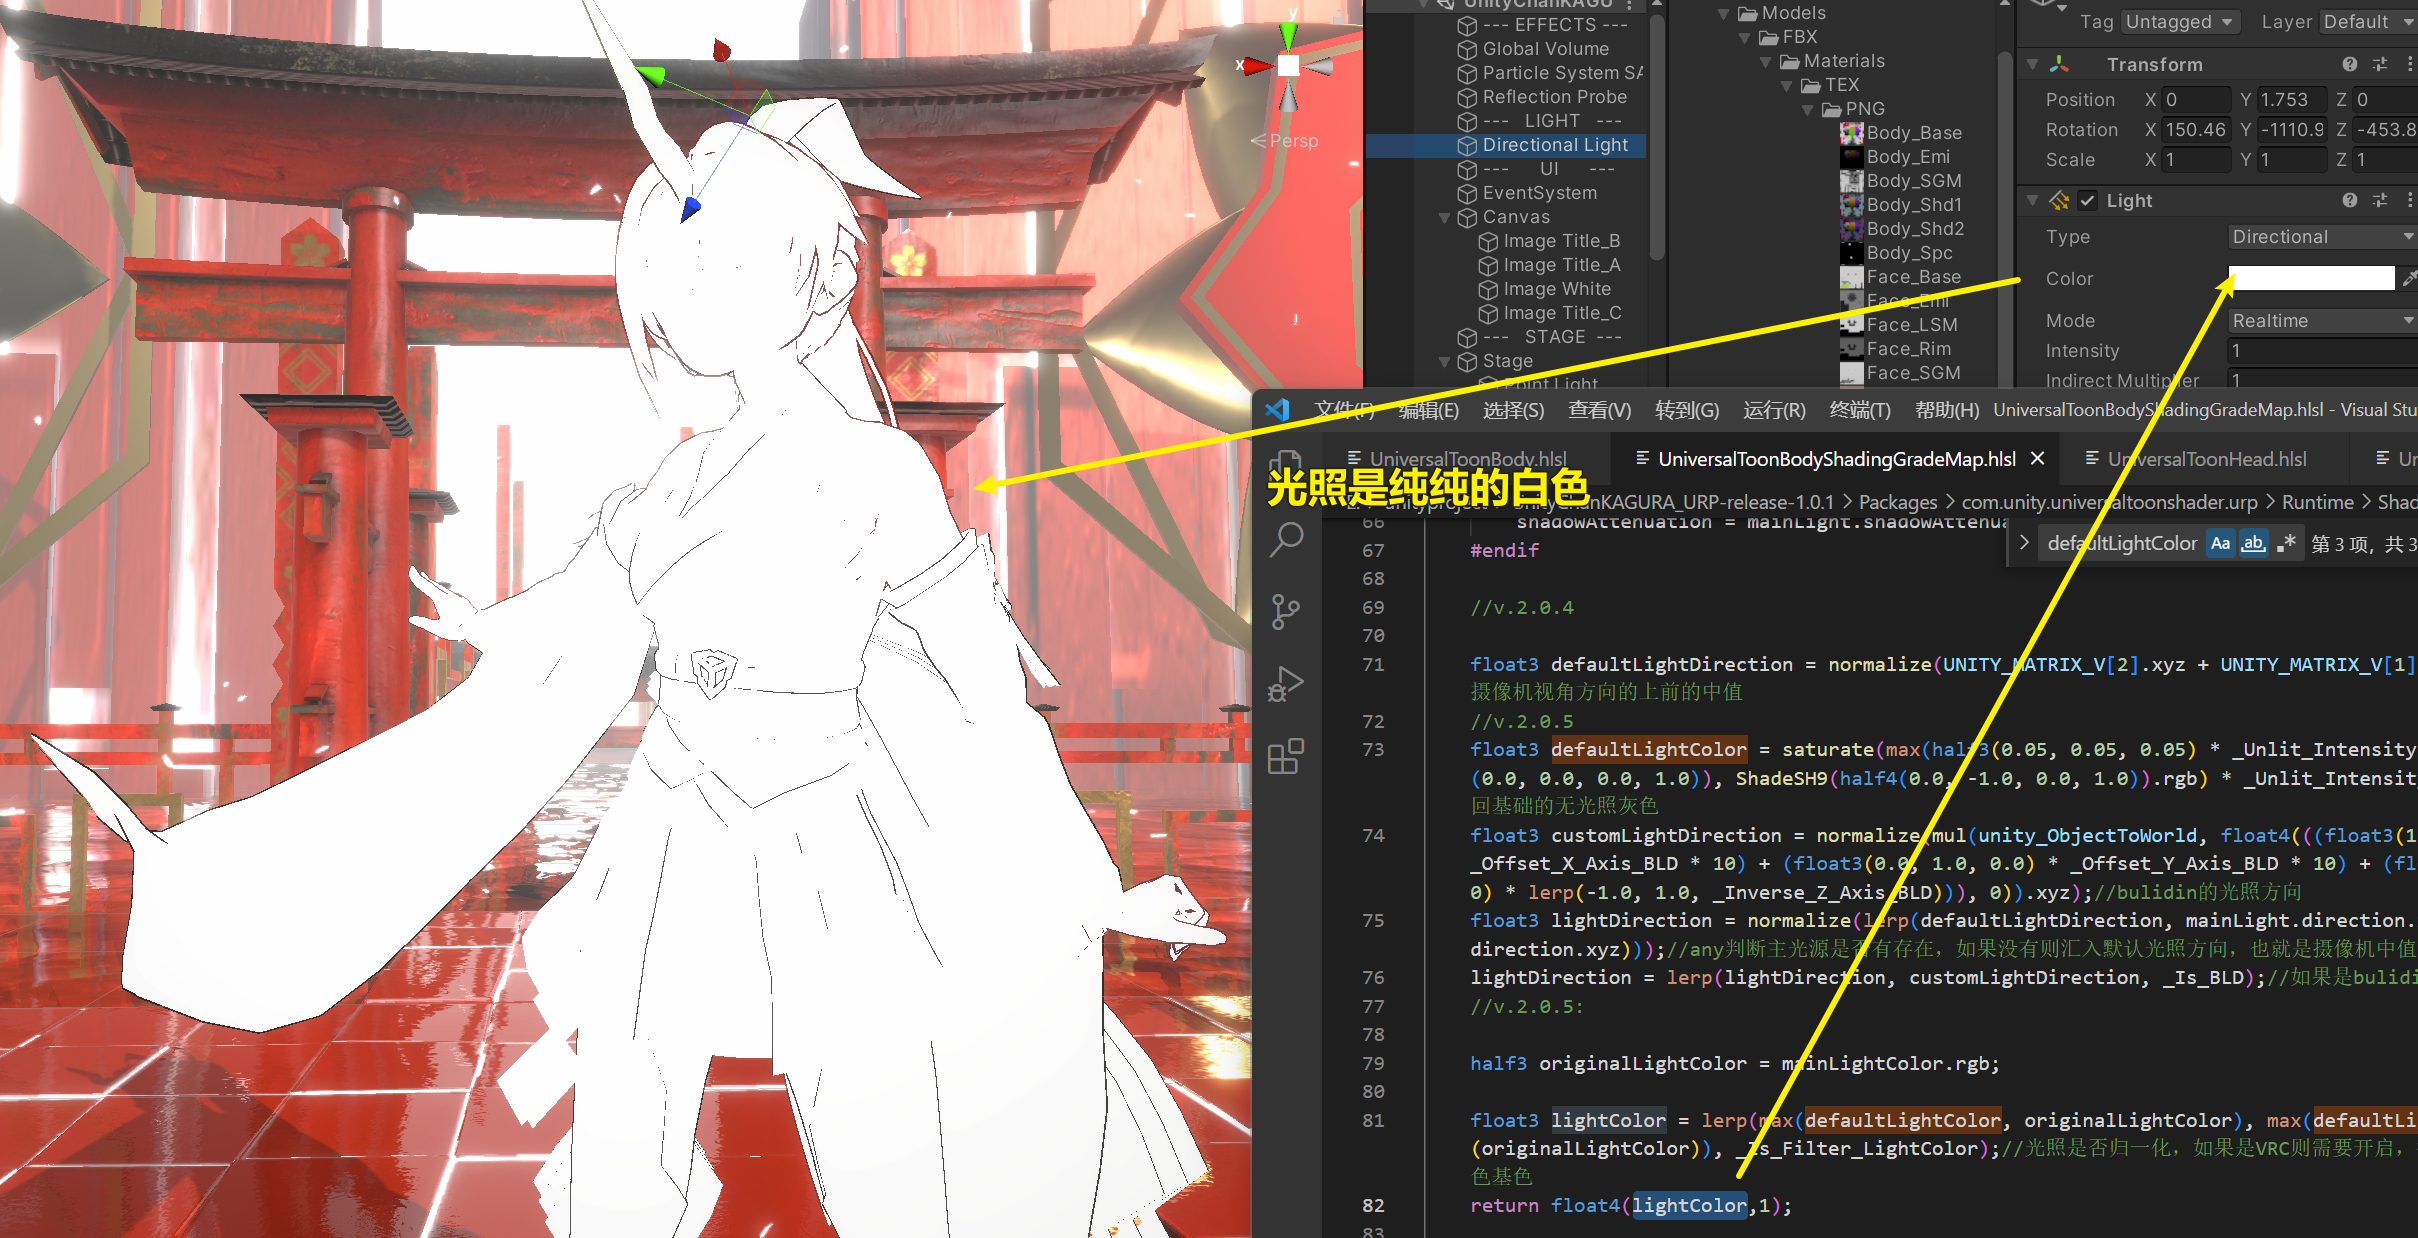This screenshot has height=1238, width=2418.
Task: Open the Extensions view in VS Code
Action: (x=1286, y=757)
